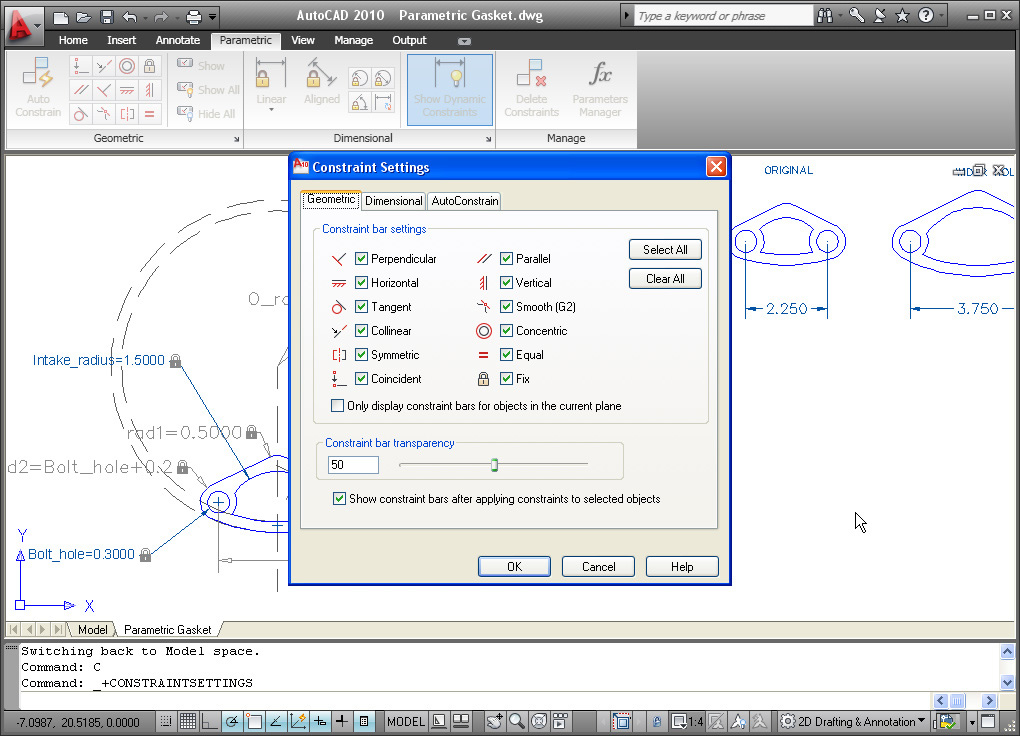Toggle Grid Display in the status bar
The height and width of the screenshot is (736, 1020).
(187, 721)
